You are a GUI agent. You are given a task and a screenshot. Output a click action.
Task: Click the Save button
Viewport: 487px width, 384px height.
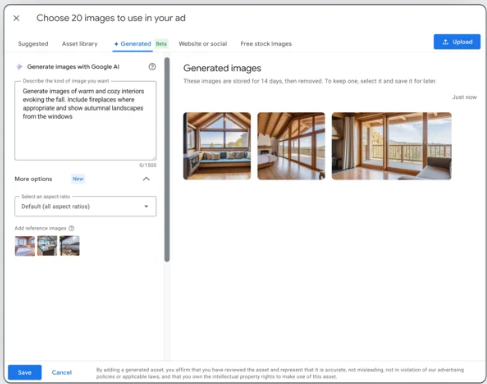pos(25,372)
